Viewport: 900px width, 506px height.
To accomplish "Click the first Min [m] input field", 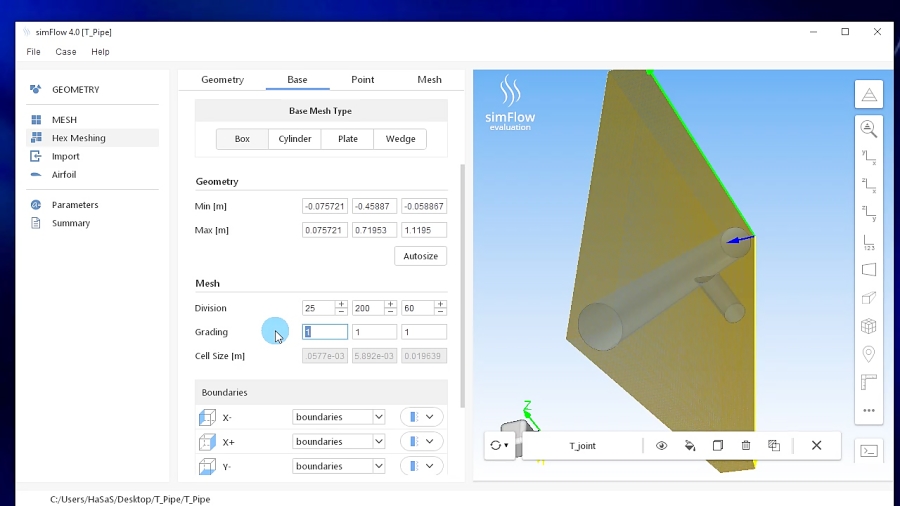I will pyautogui.click(x=325, y=206).
